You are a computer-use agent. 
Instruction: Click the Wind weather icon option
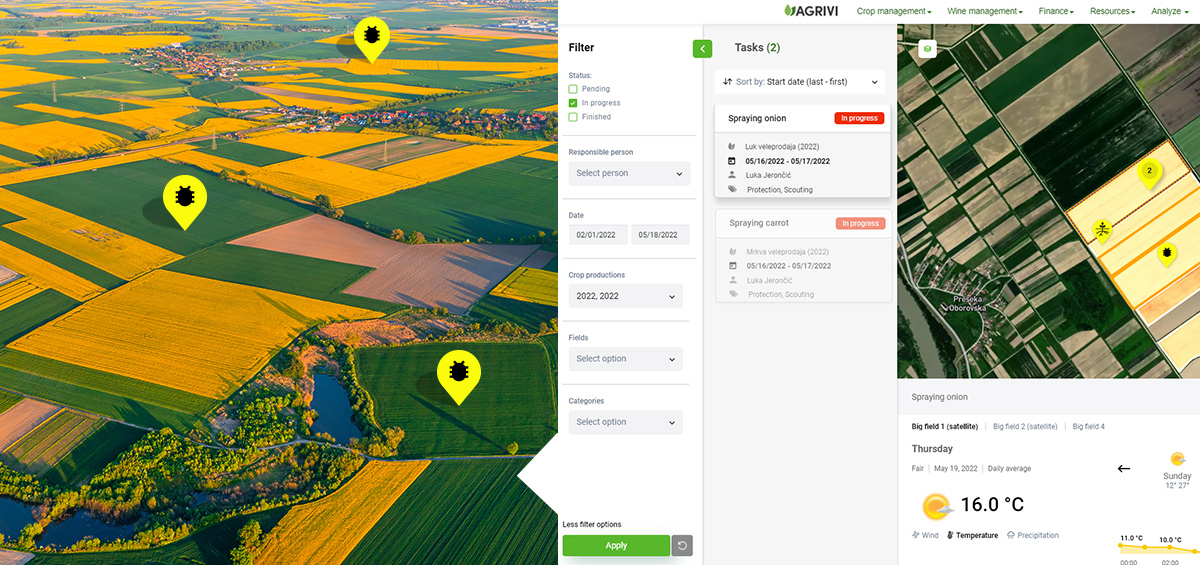click(925, 535)
